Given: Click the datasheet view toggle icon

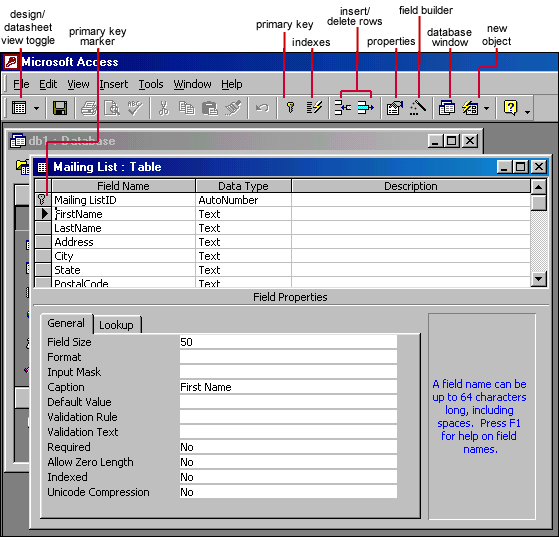Looking at the screenshot, I should [19, 108].
